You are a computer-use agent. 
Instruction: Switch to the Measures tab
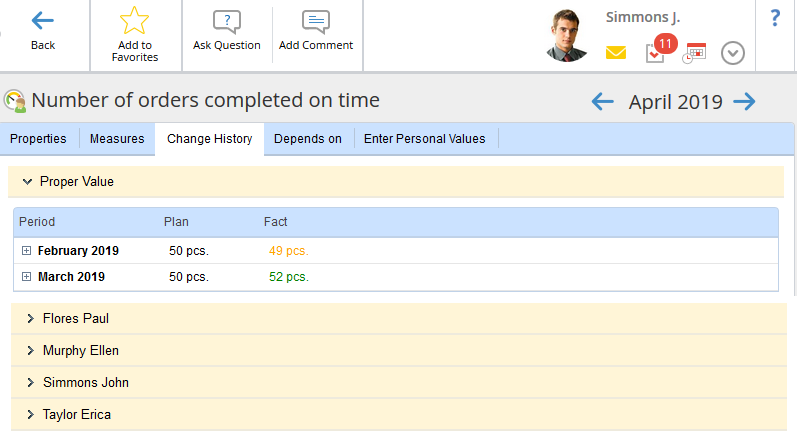117,139
